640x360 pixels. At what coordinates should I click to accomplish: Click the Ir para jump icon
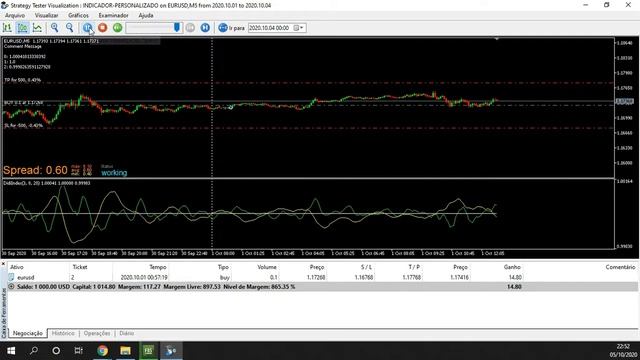tap(223, 28)
